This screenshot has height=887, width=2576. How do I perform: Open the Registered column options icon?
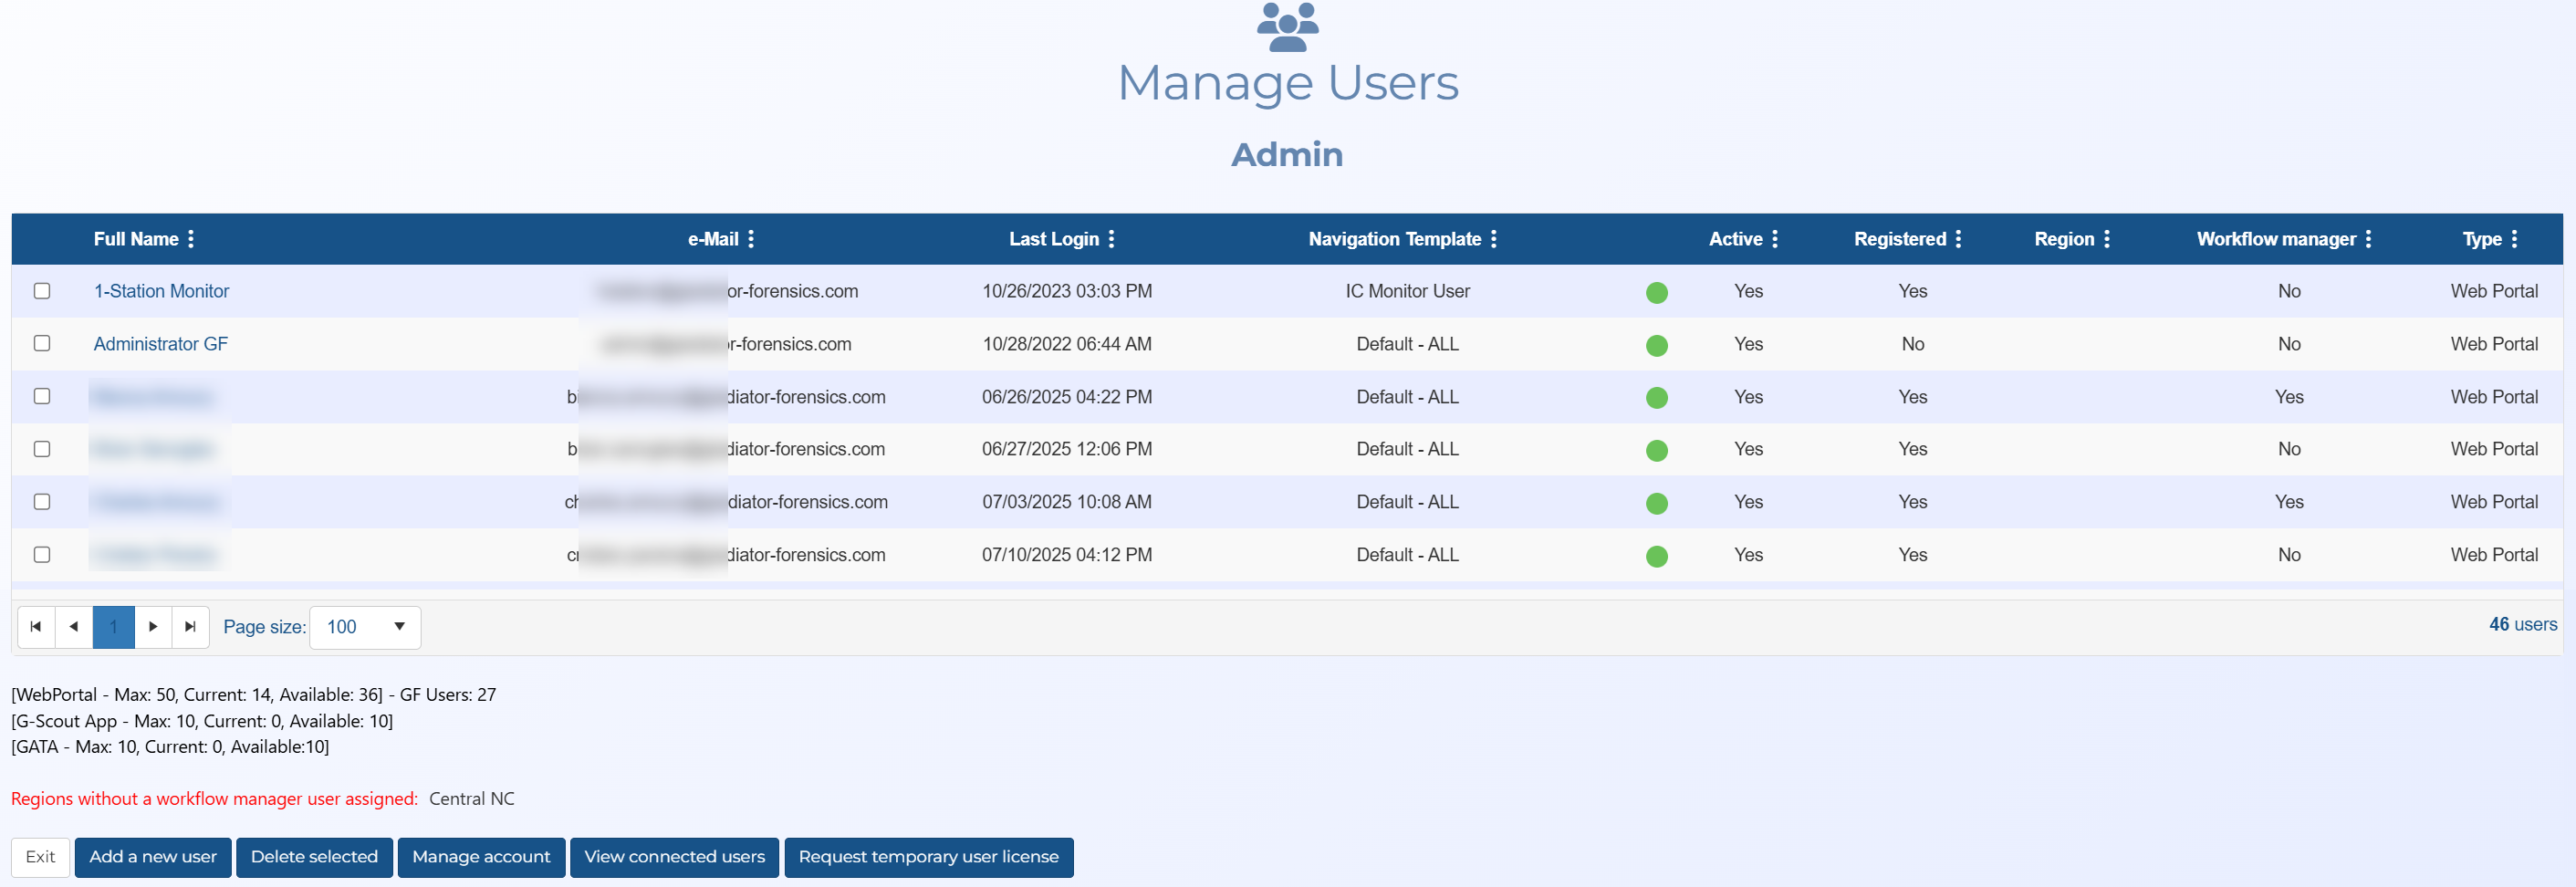(1957, 239)
